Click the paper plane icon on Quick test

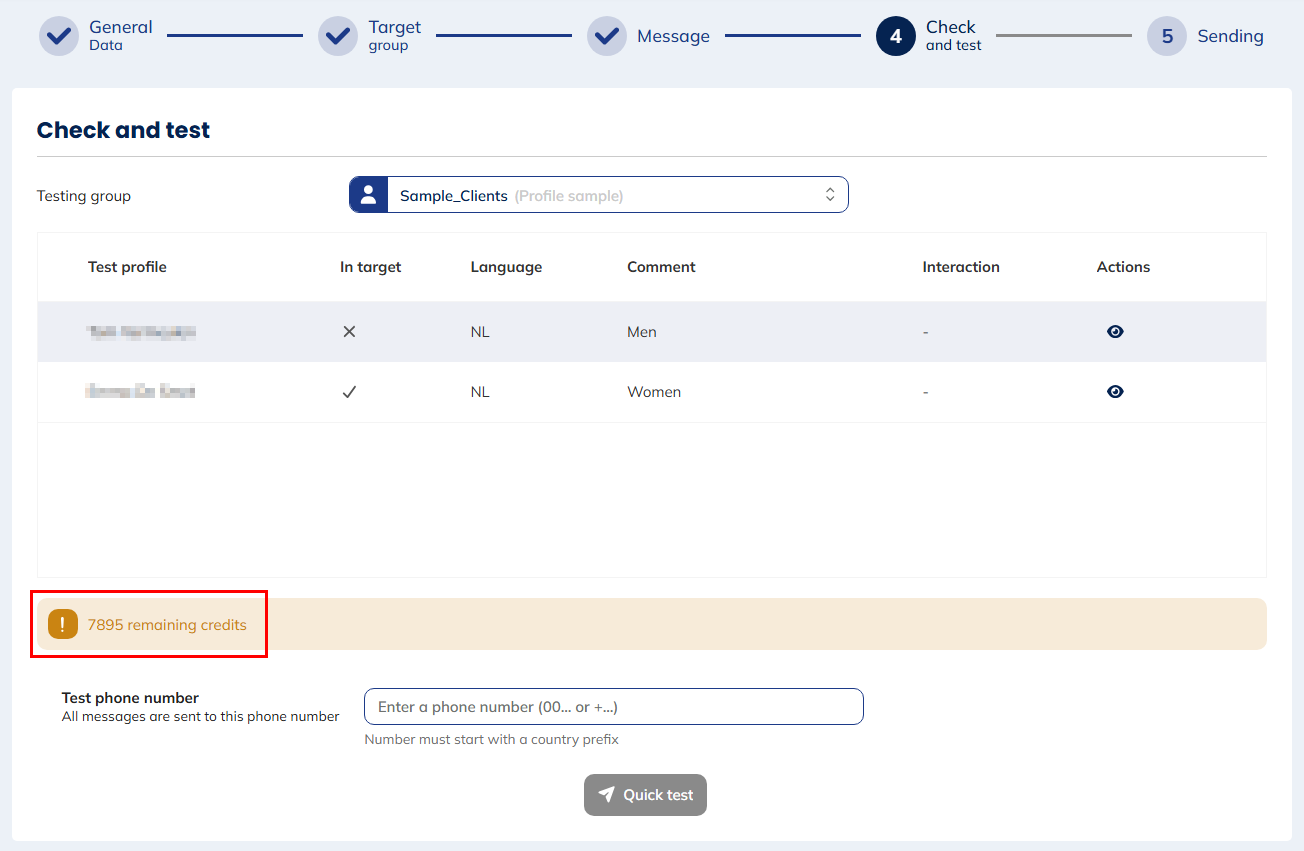[606, 795]
